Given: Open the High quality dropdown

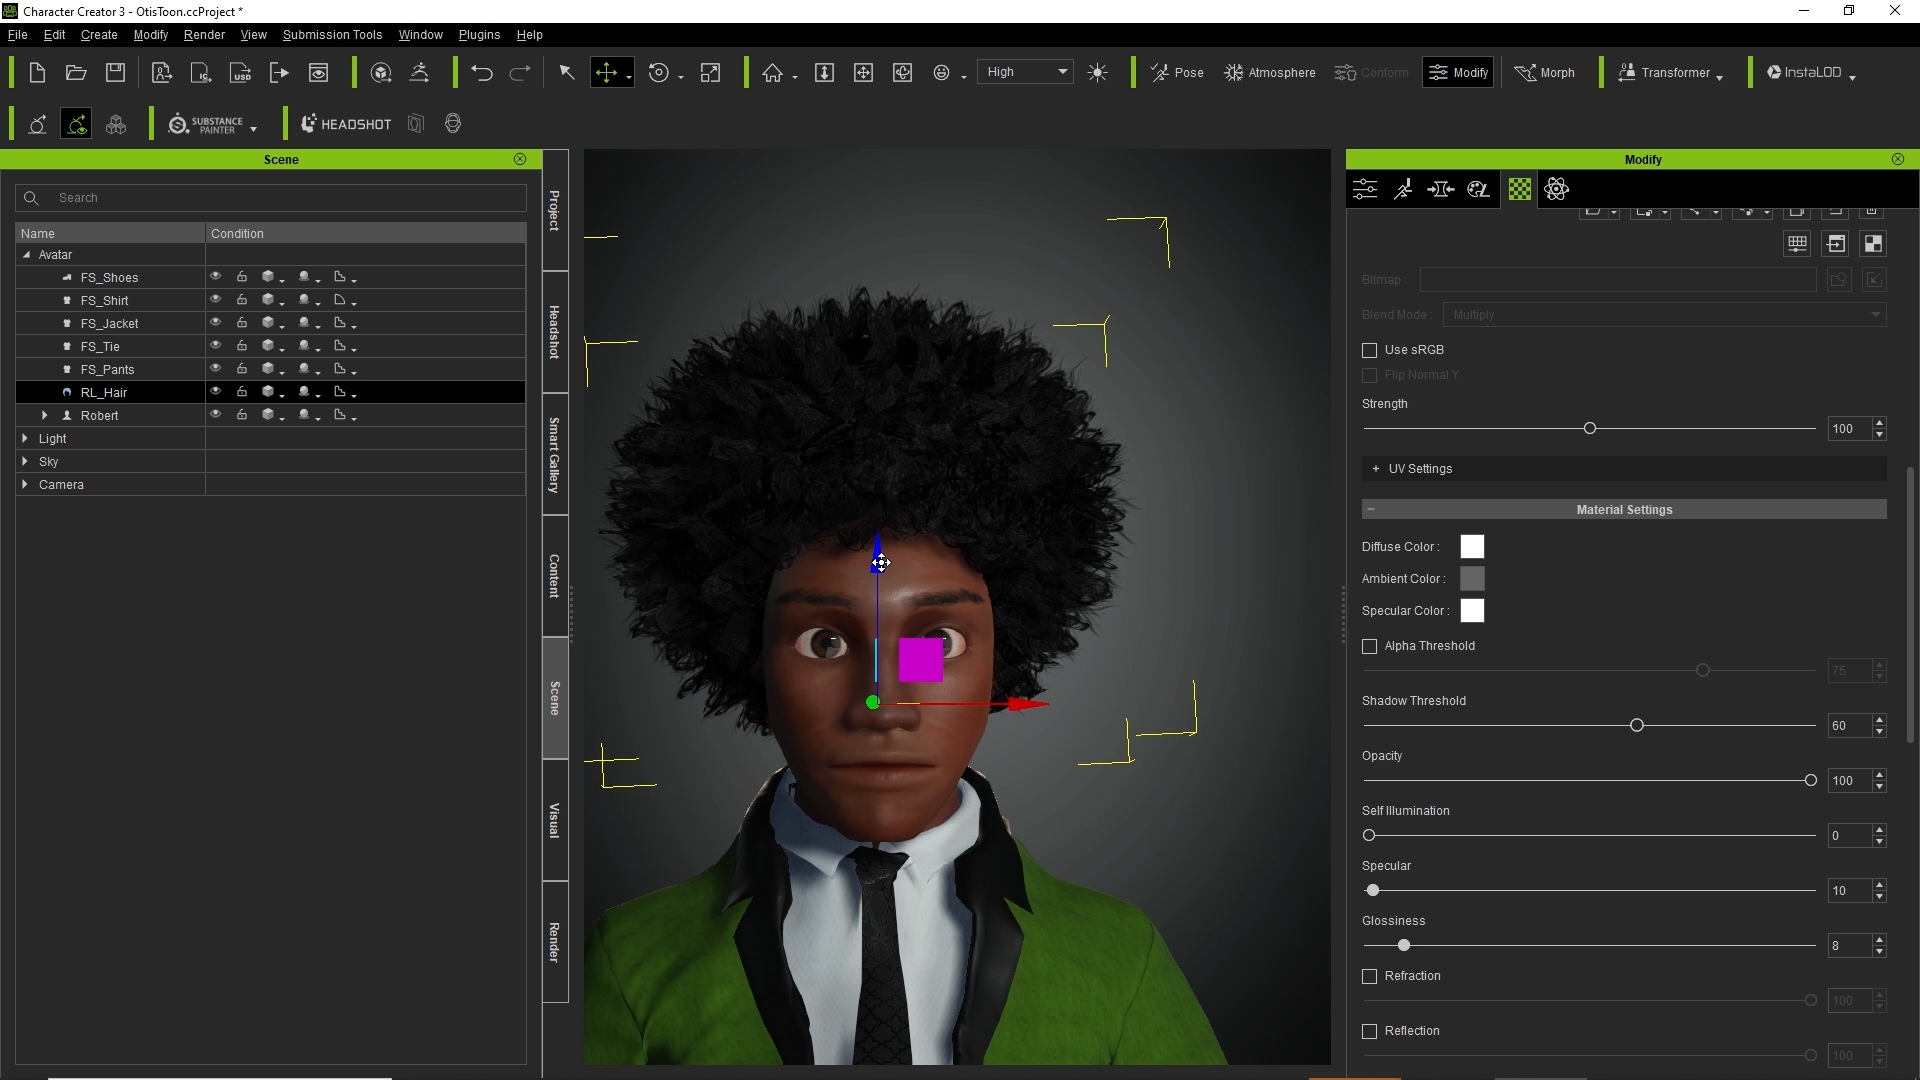Looking at the screenshot, I should 1026,72.
